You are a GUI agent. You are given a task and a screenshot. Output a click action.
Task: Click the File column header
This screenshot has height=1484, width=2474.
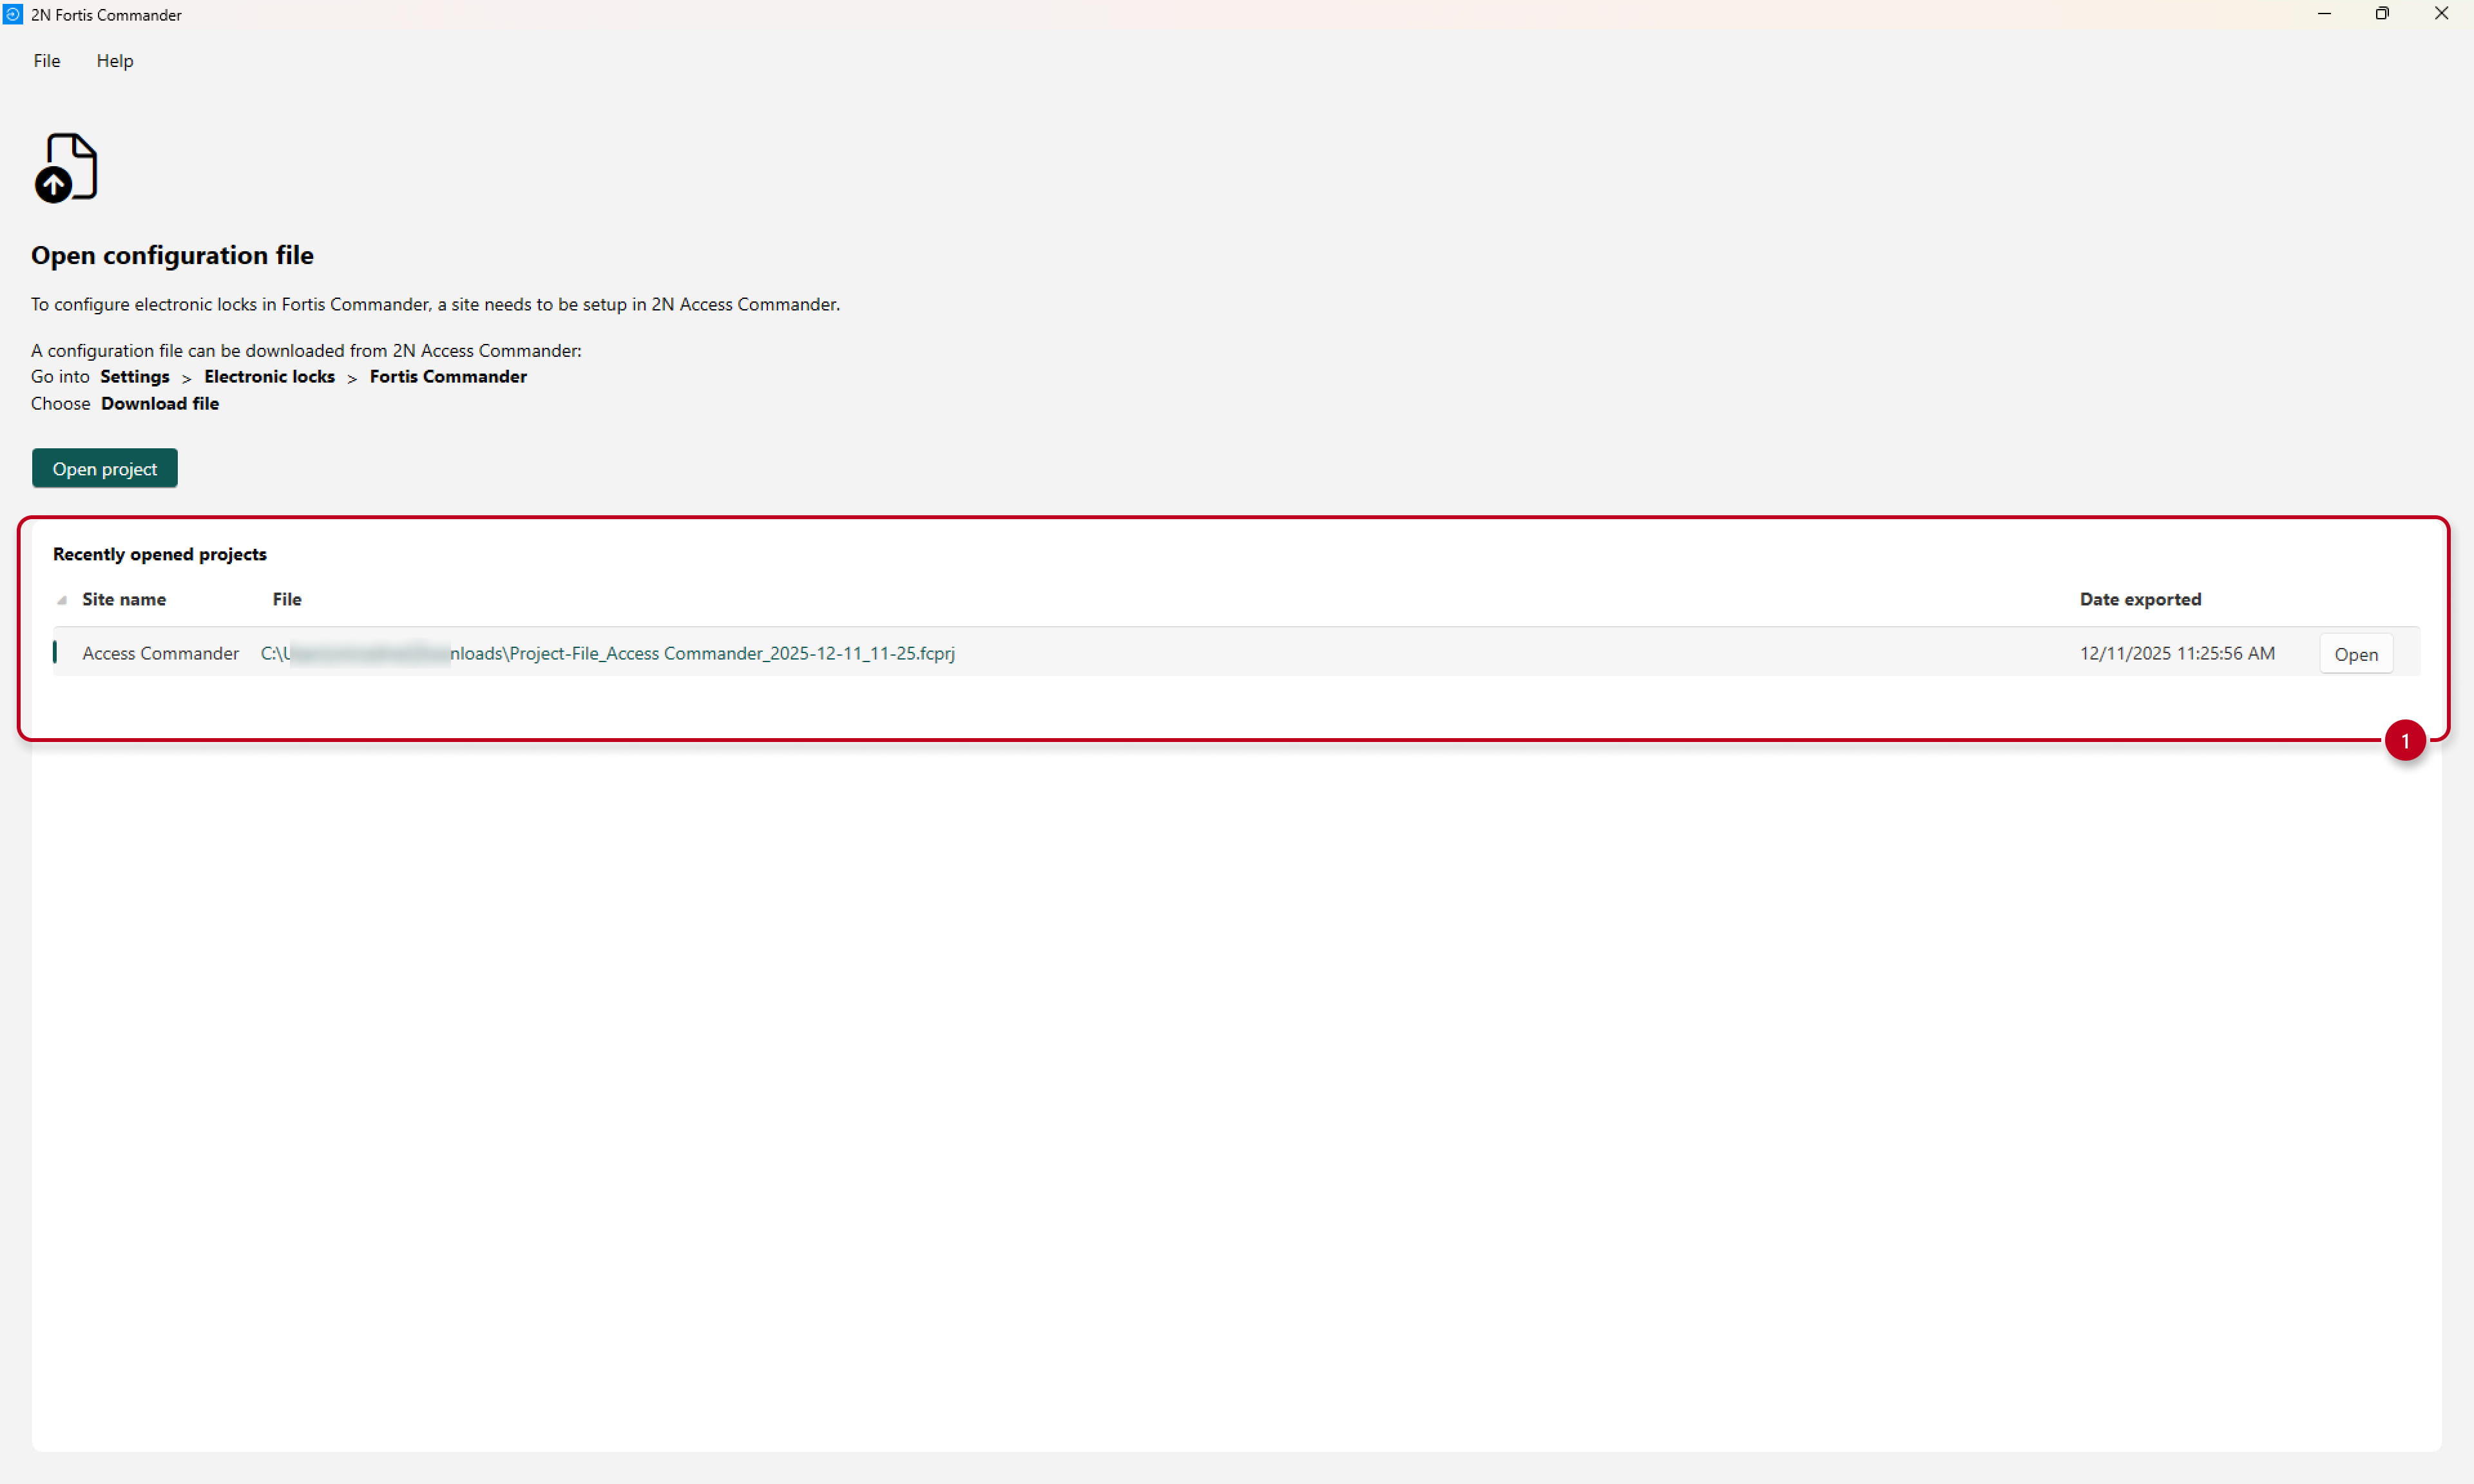point(287,599)
